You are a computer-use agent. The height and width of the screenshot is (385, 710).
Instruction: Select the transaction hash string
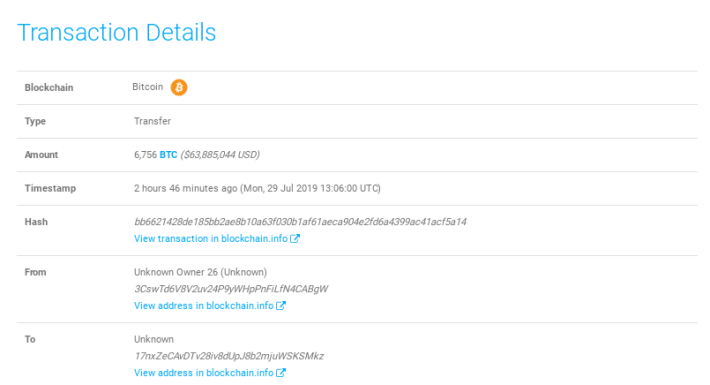(x=300, y=221)
